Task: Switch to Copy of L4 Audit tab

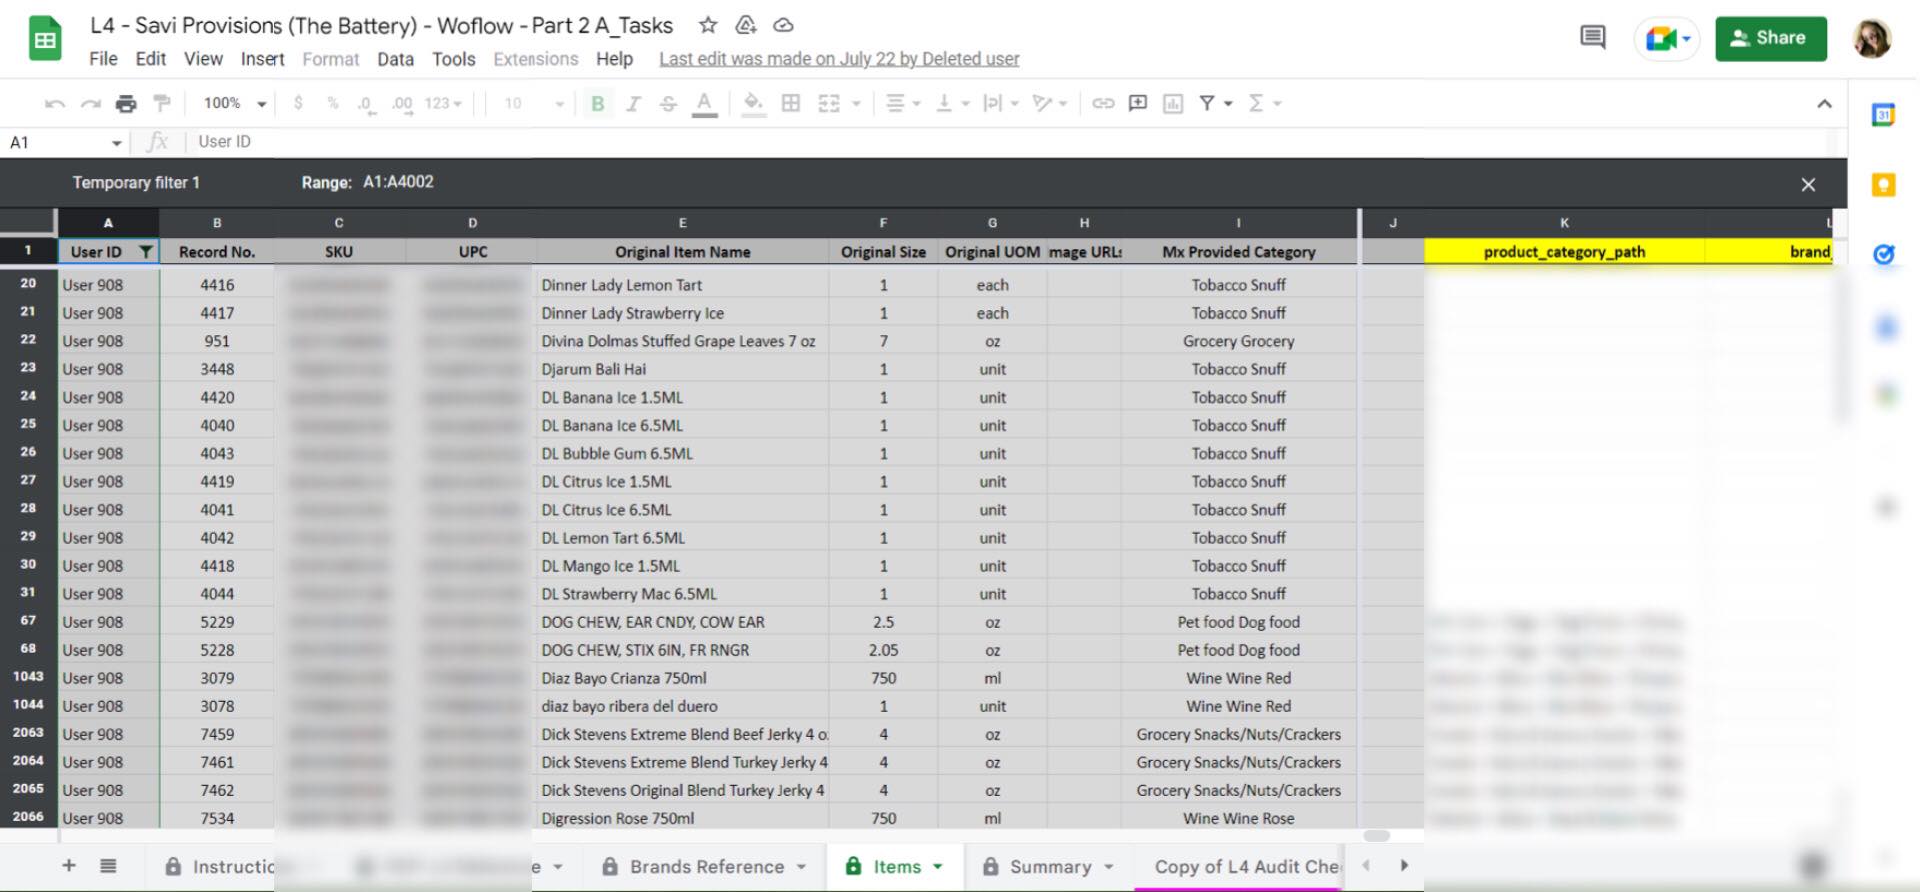Action: point(1247,867)
